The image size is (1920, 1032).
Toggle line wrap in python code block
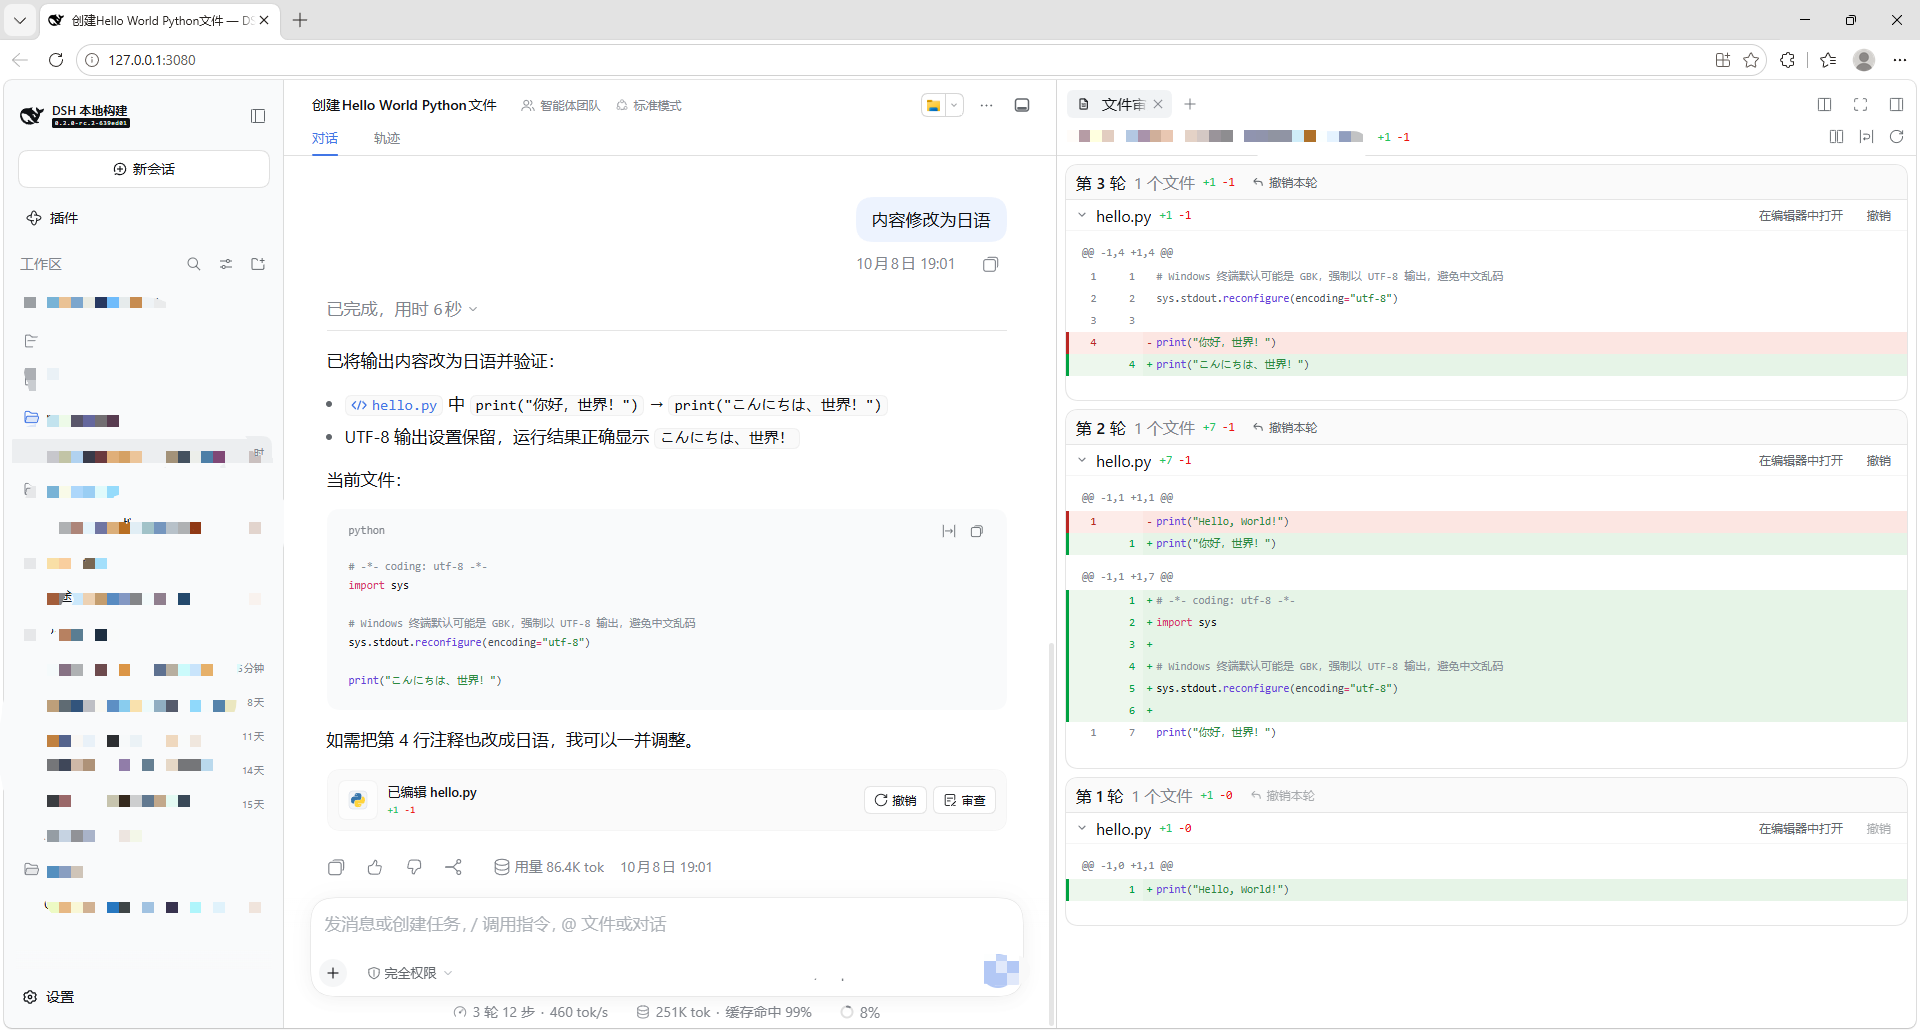click(949, 531)
